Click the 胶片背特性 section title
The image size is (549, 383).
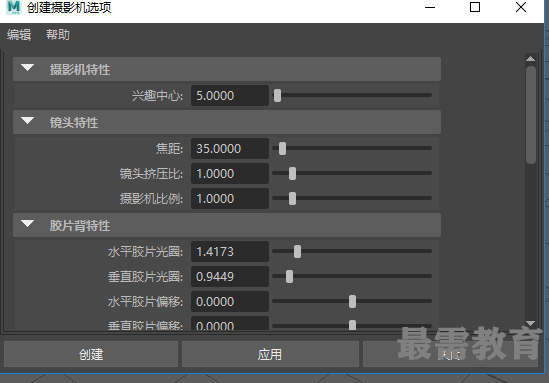click(x=80, y=226)
